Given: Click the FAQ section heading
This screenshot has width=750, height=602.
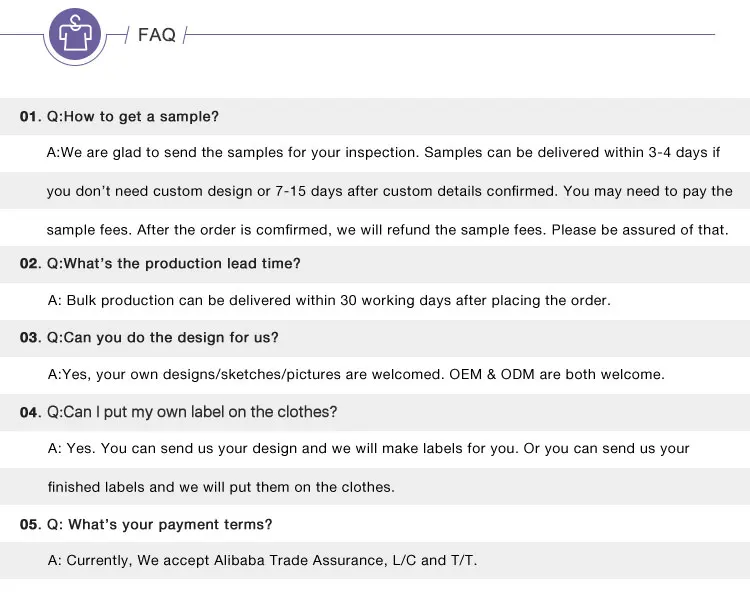Looking at the screenshot, I should pos(157,35).
